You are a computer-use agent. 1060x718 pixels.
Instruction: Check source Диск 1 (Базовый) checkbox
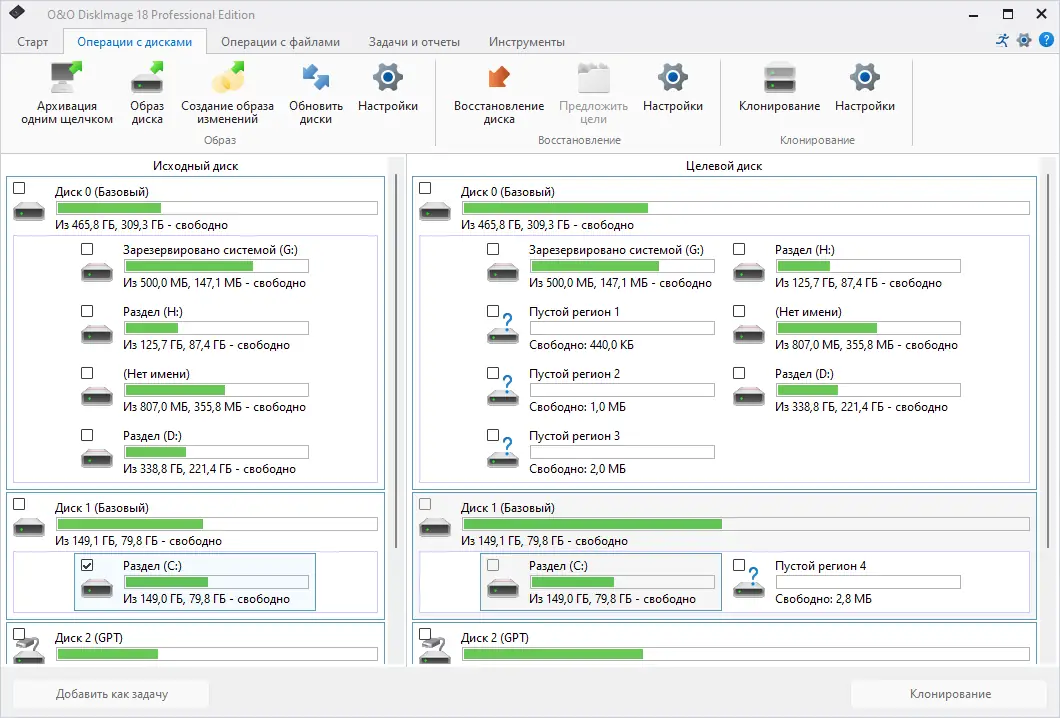(x=19, y=504)
